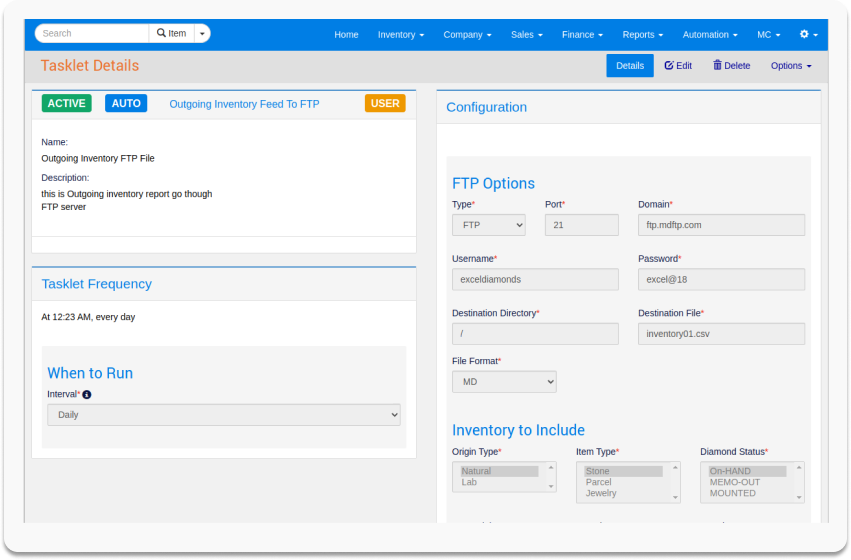The image size is (851, 560).
Task: Click the Edit pencil icon button
Action: click(678, 66)
